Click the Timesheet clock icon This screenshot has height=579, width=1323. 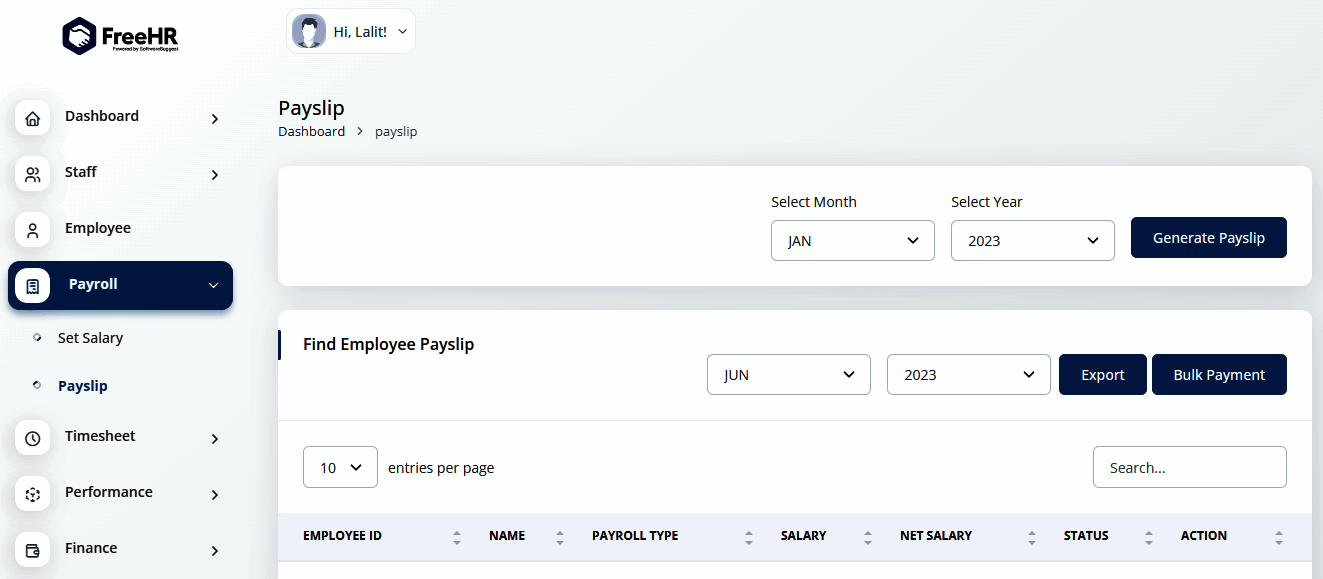33,439
